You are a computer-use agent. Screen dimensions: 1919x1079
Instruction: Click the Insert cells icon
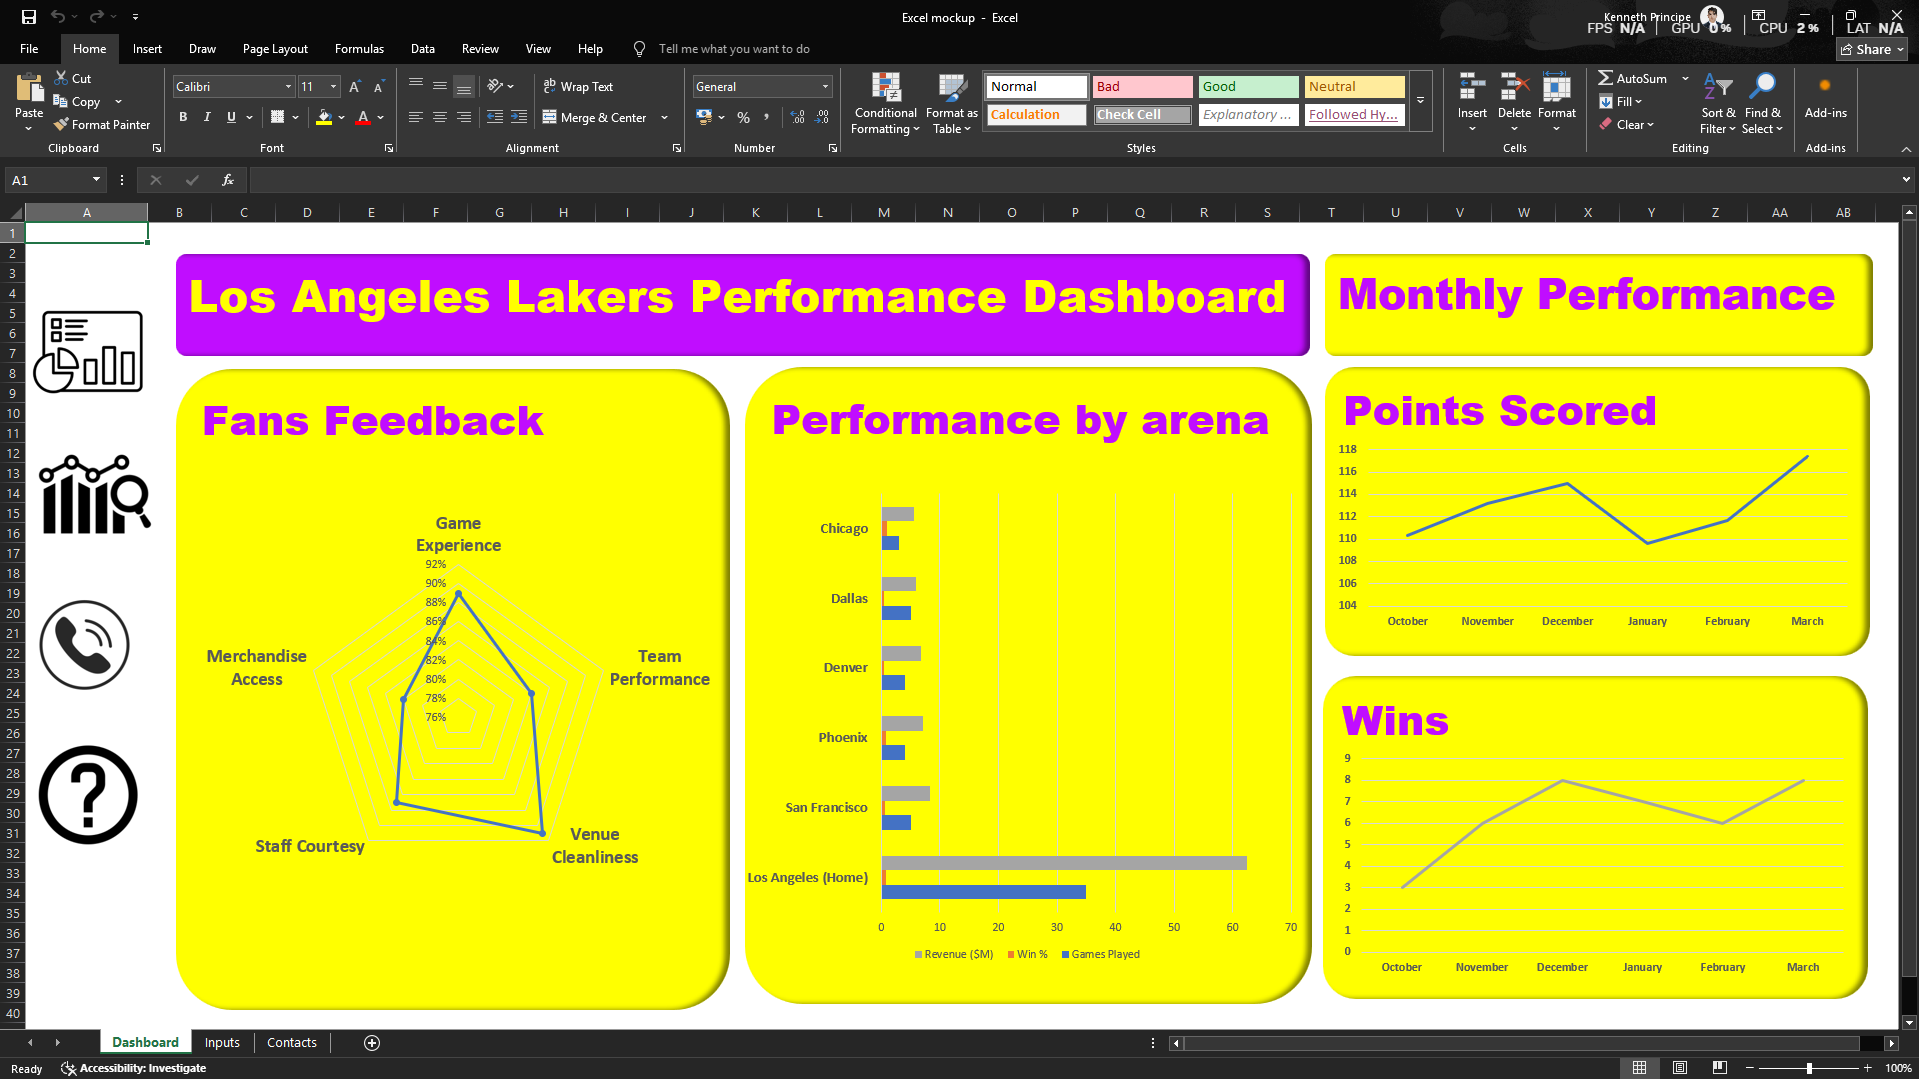(x=1472, y=88)
